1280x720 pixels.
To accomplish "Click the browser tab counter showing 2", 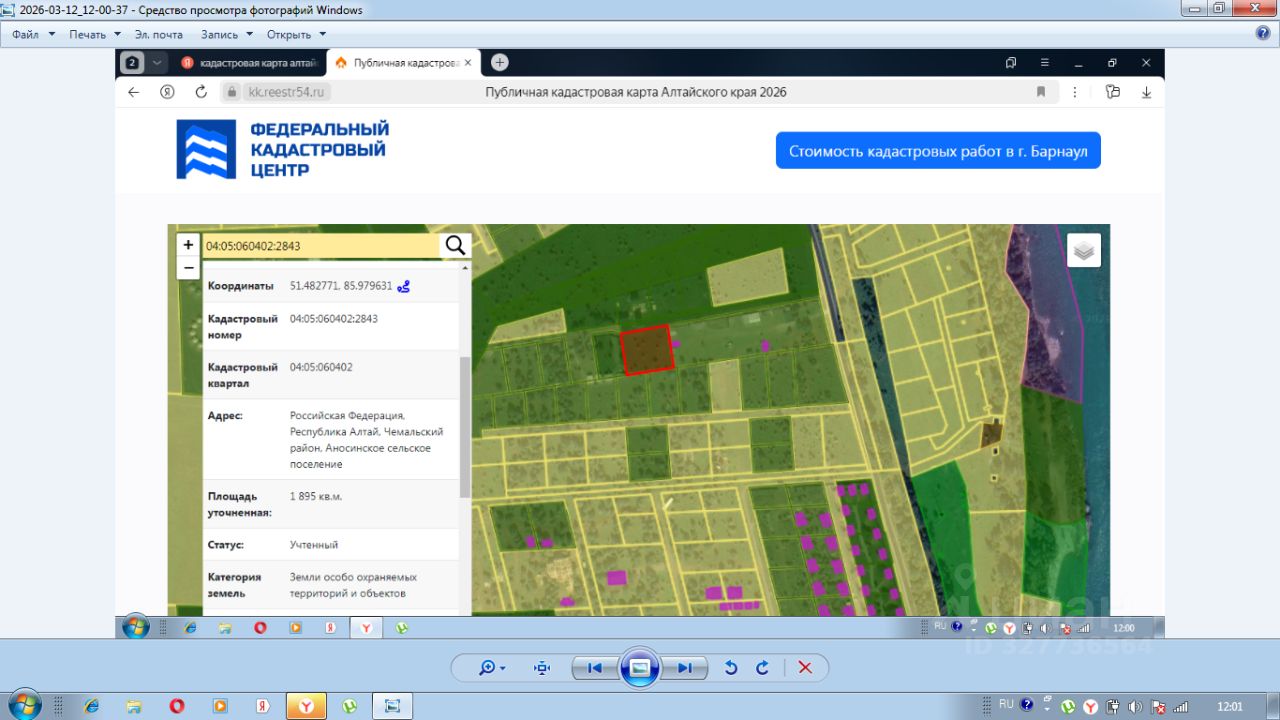I will pos(132,62).
